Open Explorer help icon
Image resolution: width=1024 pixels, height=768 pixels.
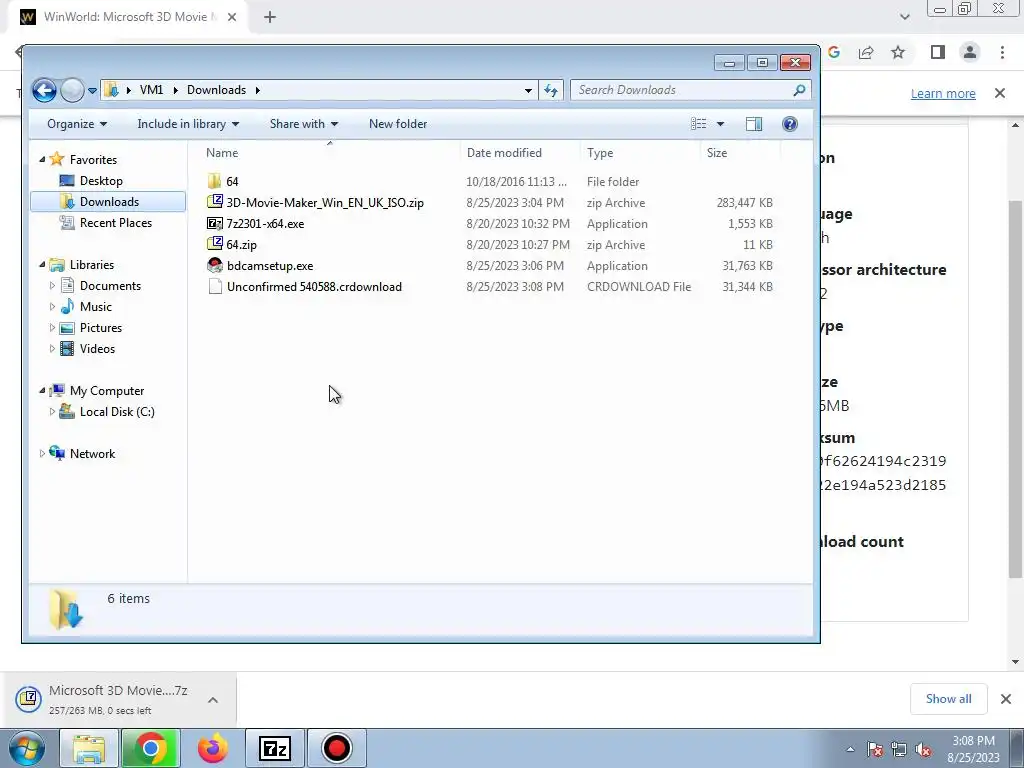(x=790, y=124)
